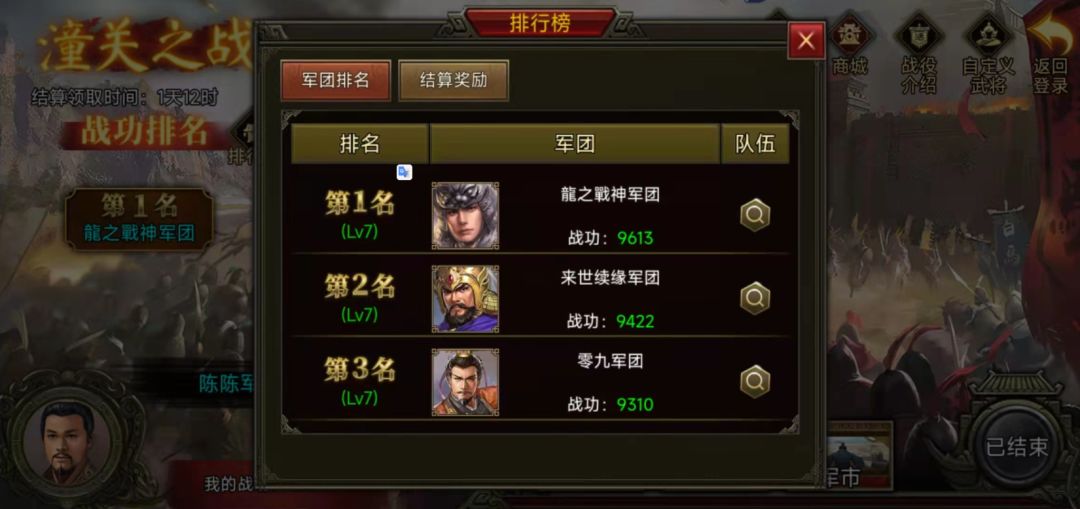Open the 商城 shop icon
1080x509 pixels.
click(849, 45)
